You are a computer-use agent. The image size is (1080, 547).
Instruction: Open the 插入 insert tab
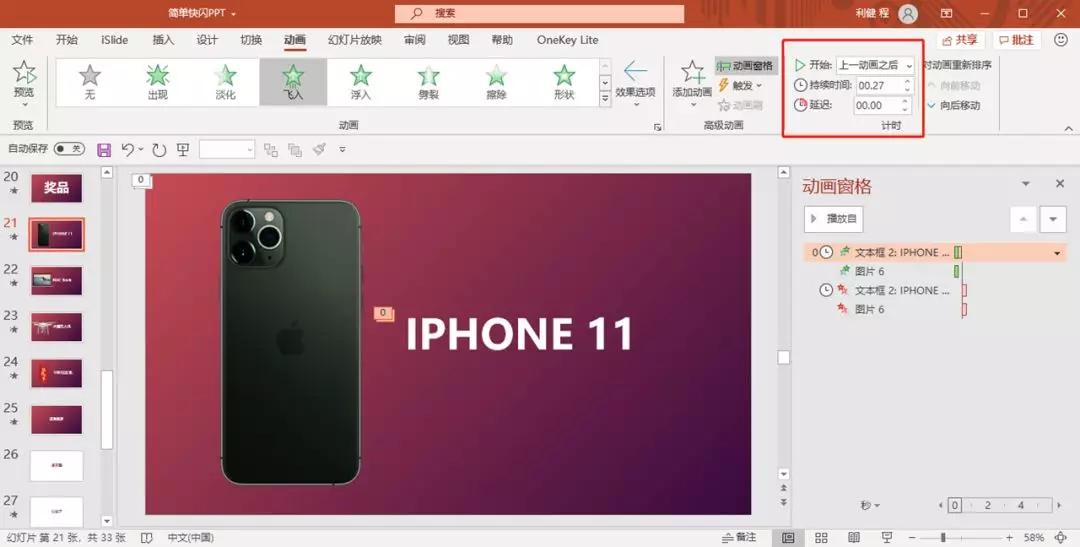pyautogui.click(x=163, y=40)
